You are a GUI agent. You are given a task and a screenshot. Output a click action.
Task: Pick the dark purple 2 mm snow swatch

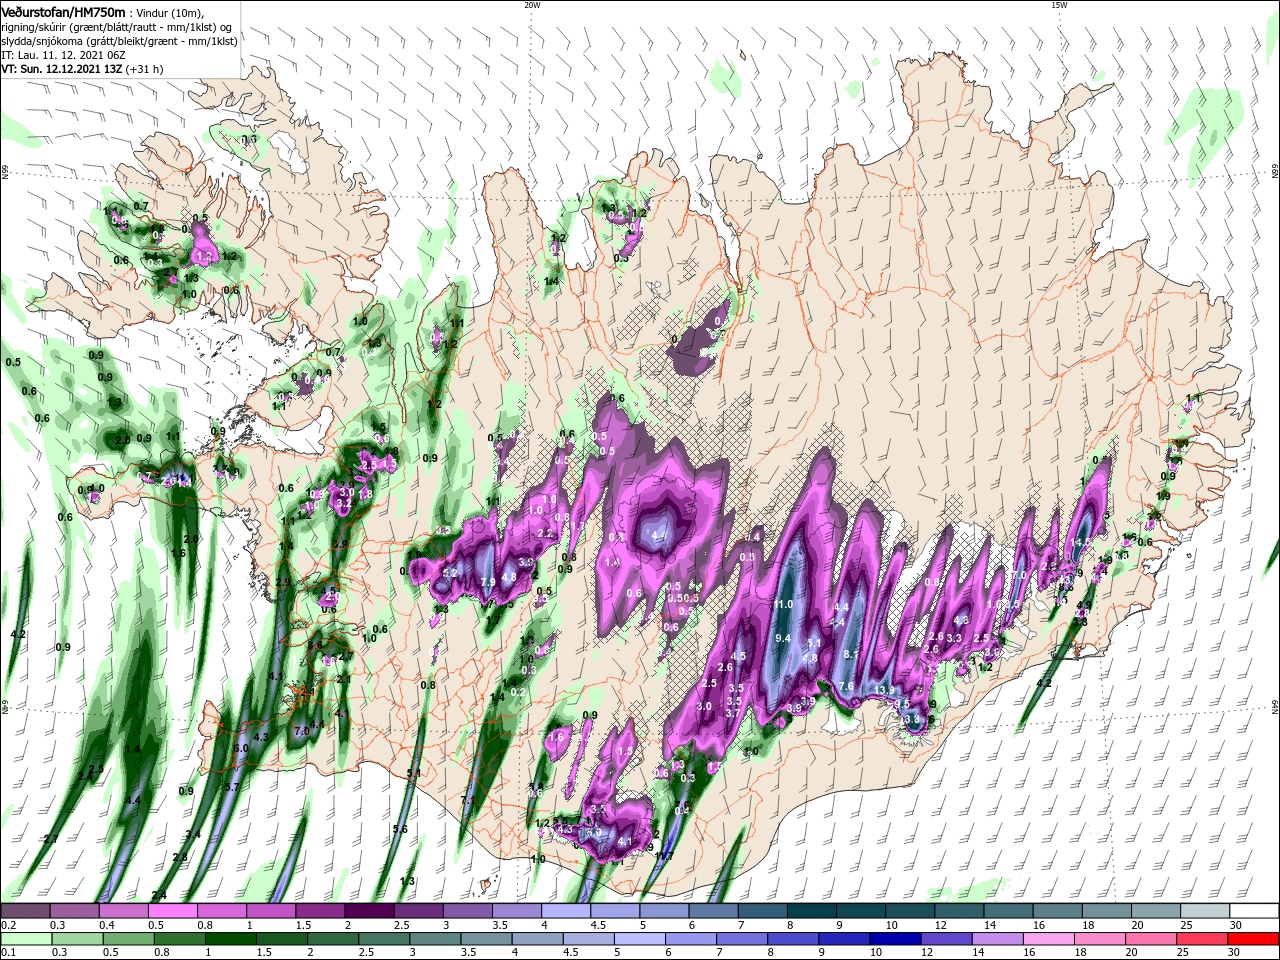369,911
